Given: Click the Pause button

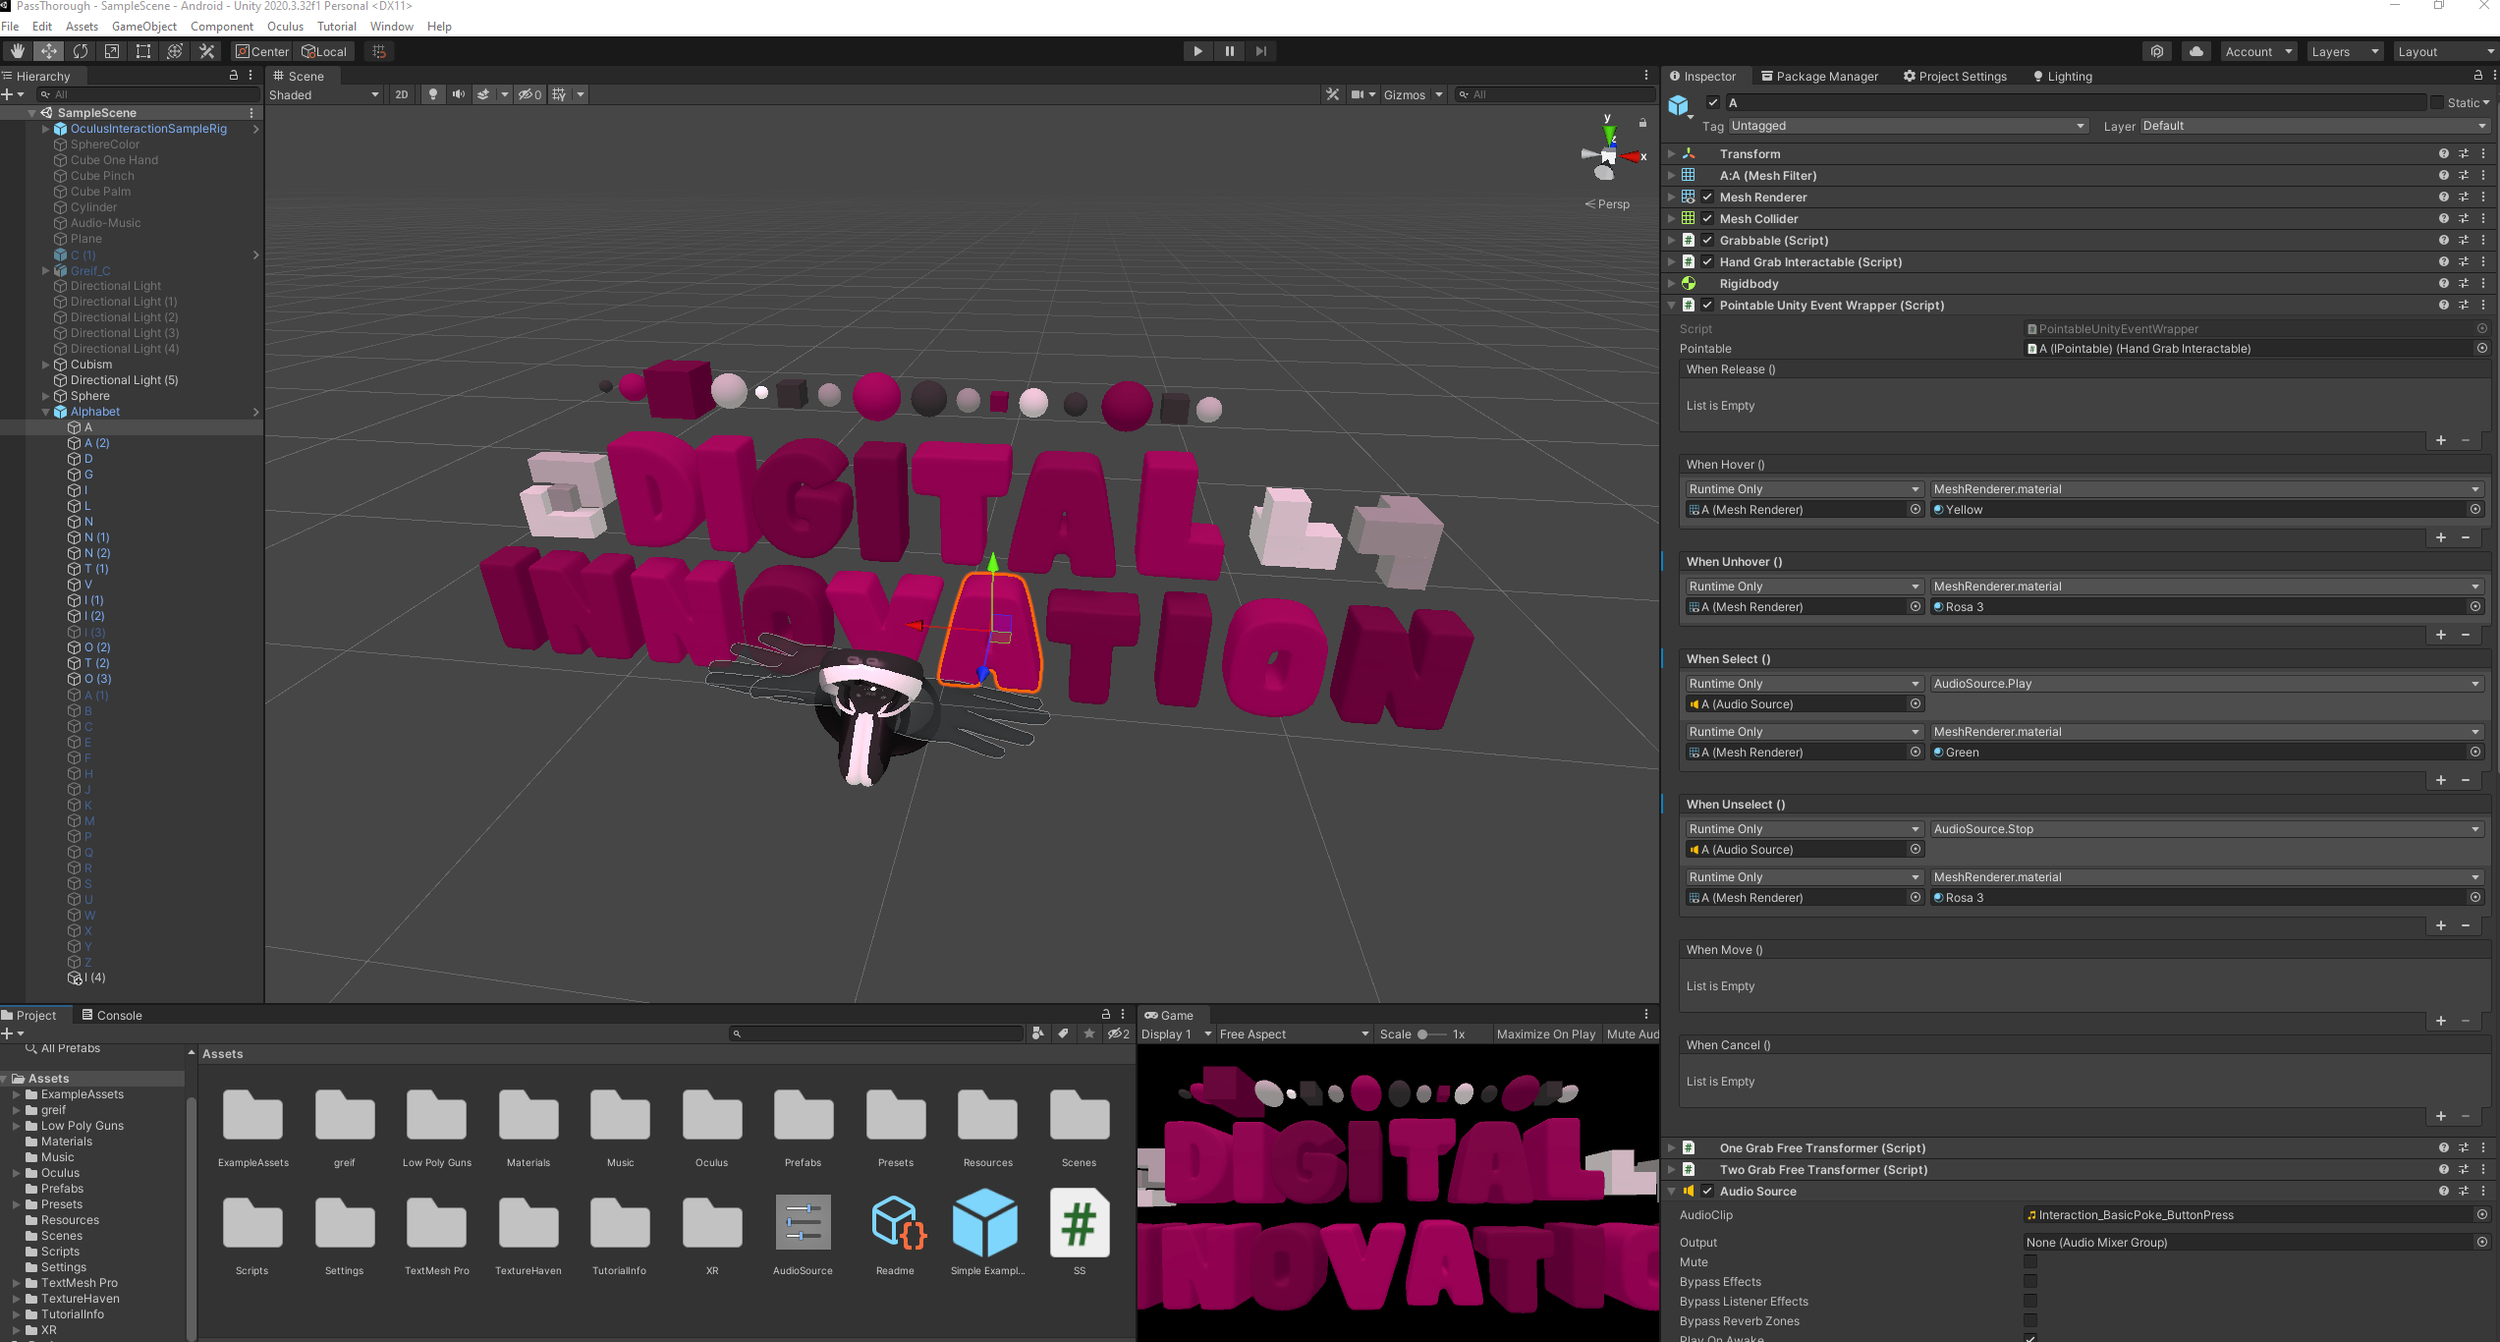Looking at the screenshot, I should pyautogui.click(x=1229, y=51).
